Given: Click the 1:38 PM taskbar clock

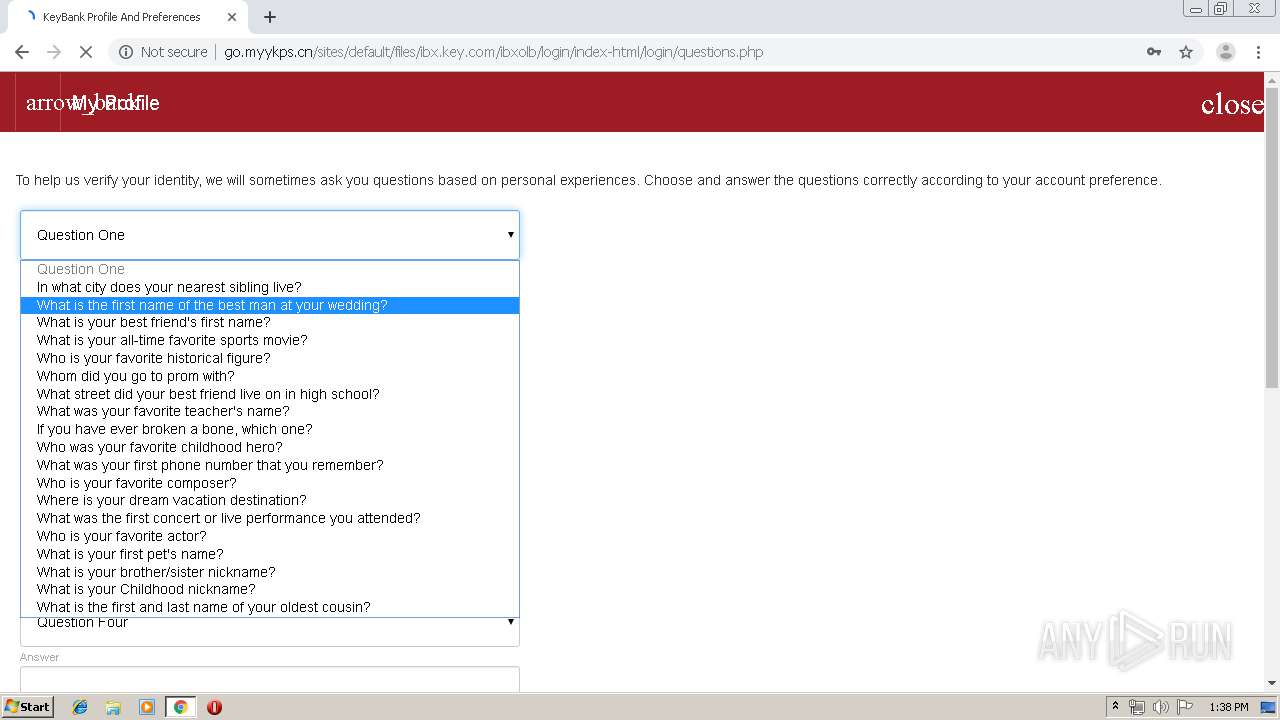Looking at the screenshot, I should (x=1229, y=707).
